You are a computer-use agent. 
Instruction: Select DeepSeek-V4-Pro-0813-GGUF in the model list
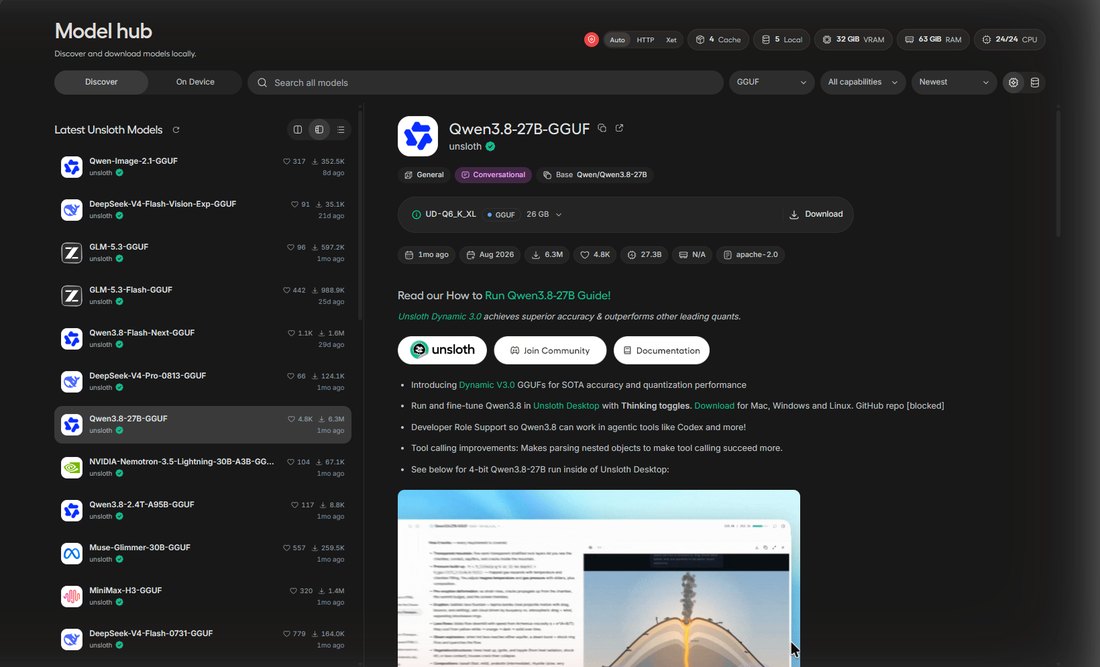click(203, 382)
